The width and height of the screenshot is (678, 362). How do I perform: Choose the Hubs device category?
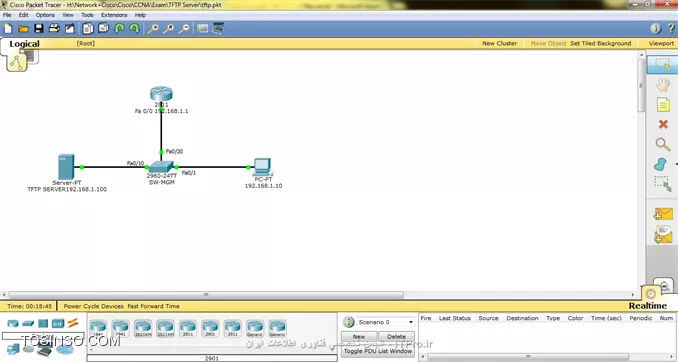[x=43, y=323]
